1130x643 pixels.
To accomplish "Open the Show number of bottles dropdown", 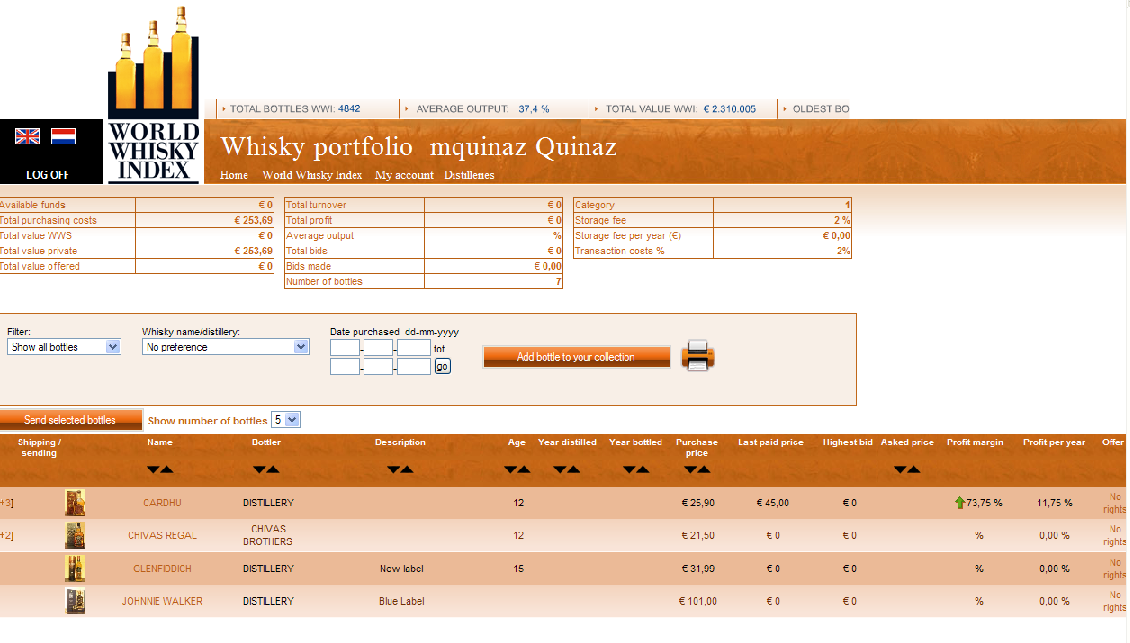I will (x=286, y=420).
